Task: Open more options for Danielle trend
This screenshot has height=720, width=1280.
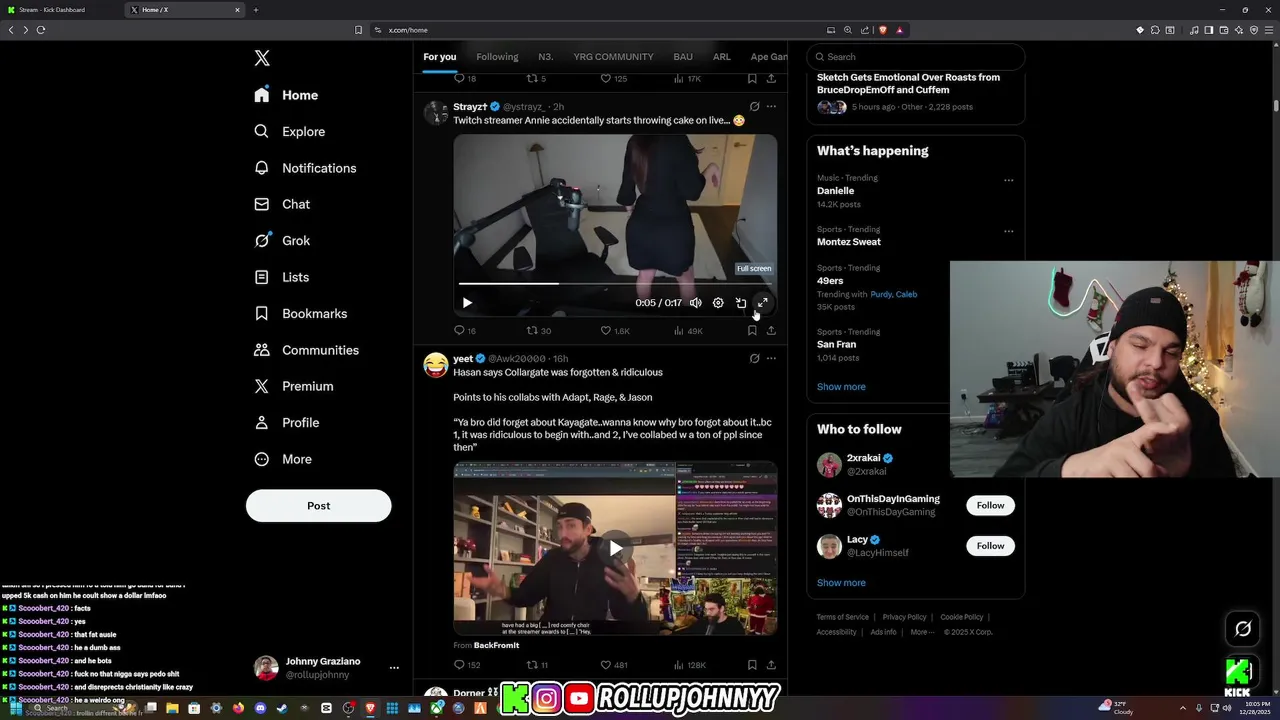Action: (x=1009, y=181)
